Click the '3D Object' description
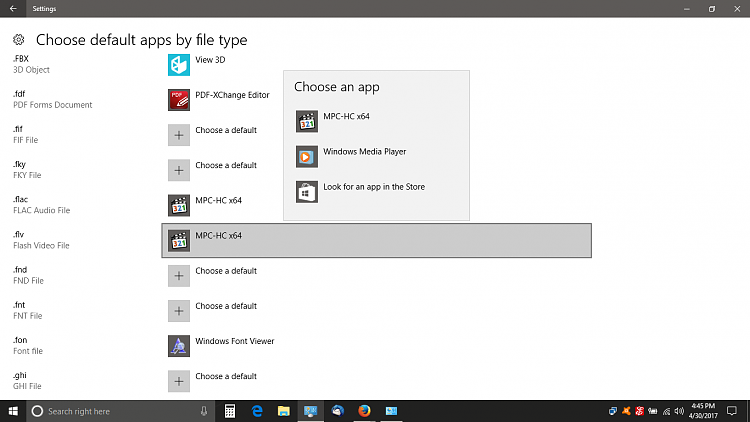 (x=31, y=70)
